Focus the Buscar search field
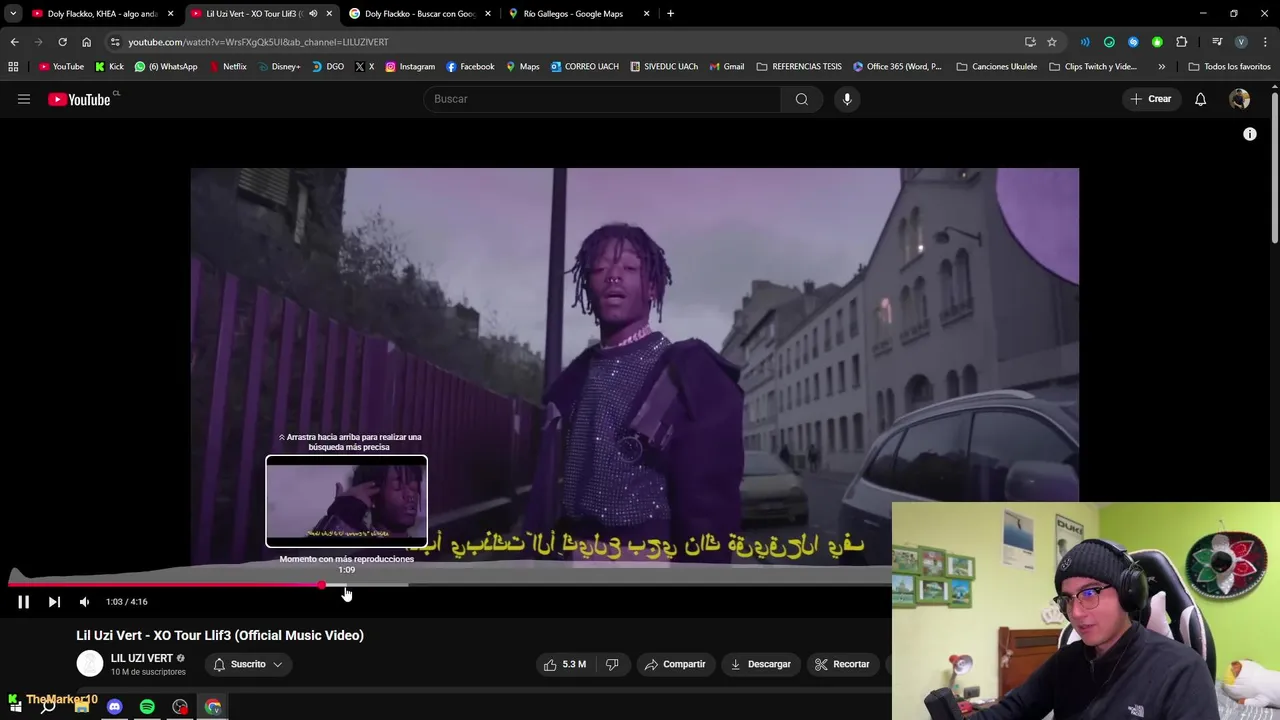Image resolution: width=1280 pixels, height=720 pixels. point(602,99)
